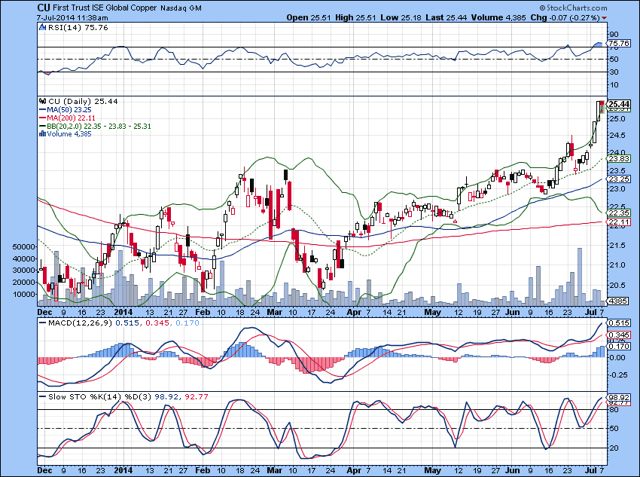The image size is (640, 477).
Task: Click the 0.345 signal tag on right axis
Action: 619,335
